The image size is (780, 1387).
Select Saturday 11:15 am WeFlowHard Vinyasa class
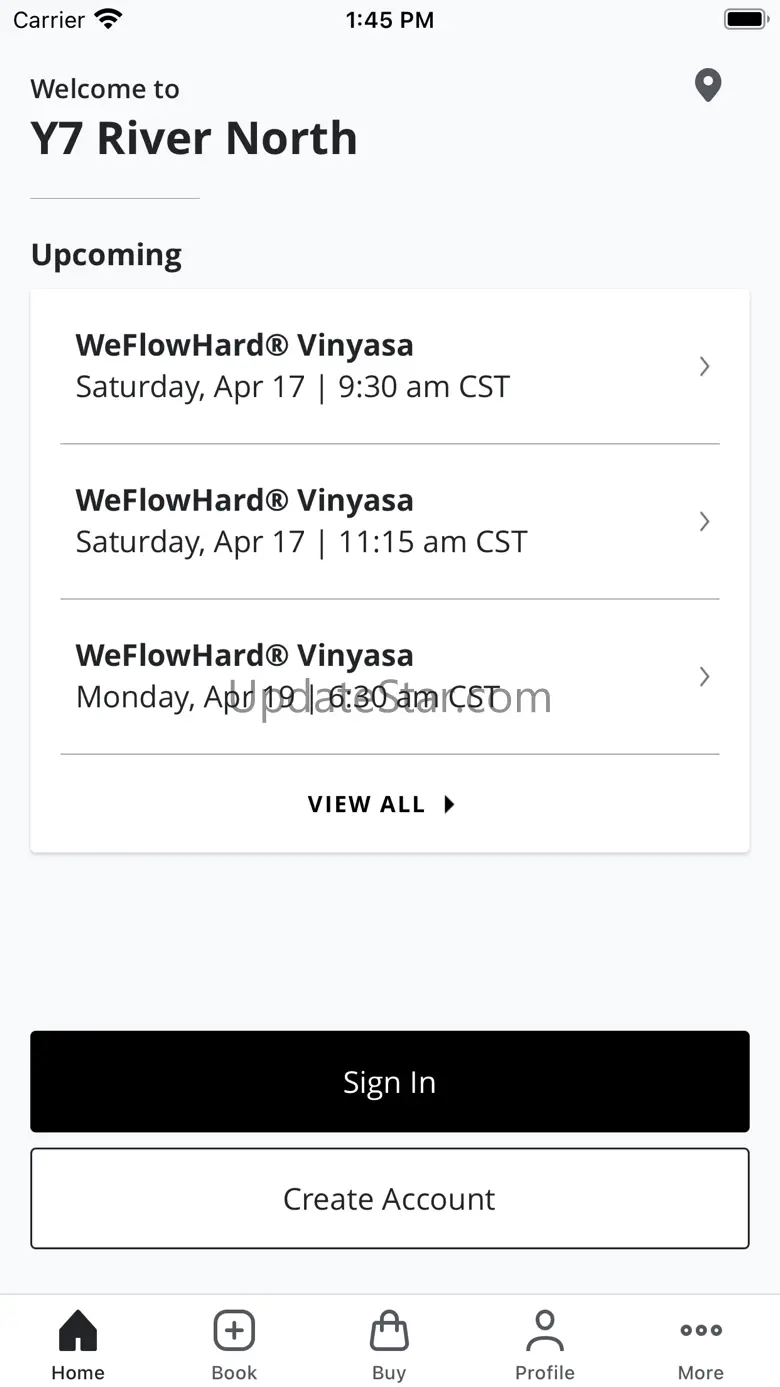pyautogui.click(x=300, y=521)
